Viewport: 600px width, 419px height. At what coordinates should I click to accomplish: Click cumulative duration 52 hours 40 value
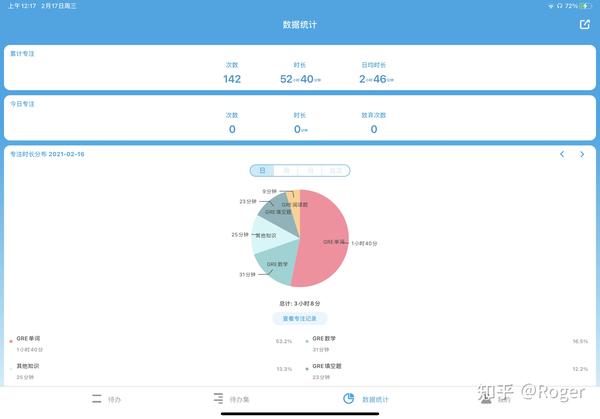(x=300, y=79)
